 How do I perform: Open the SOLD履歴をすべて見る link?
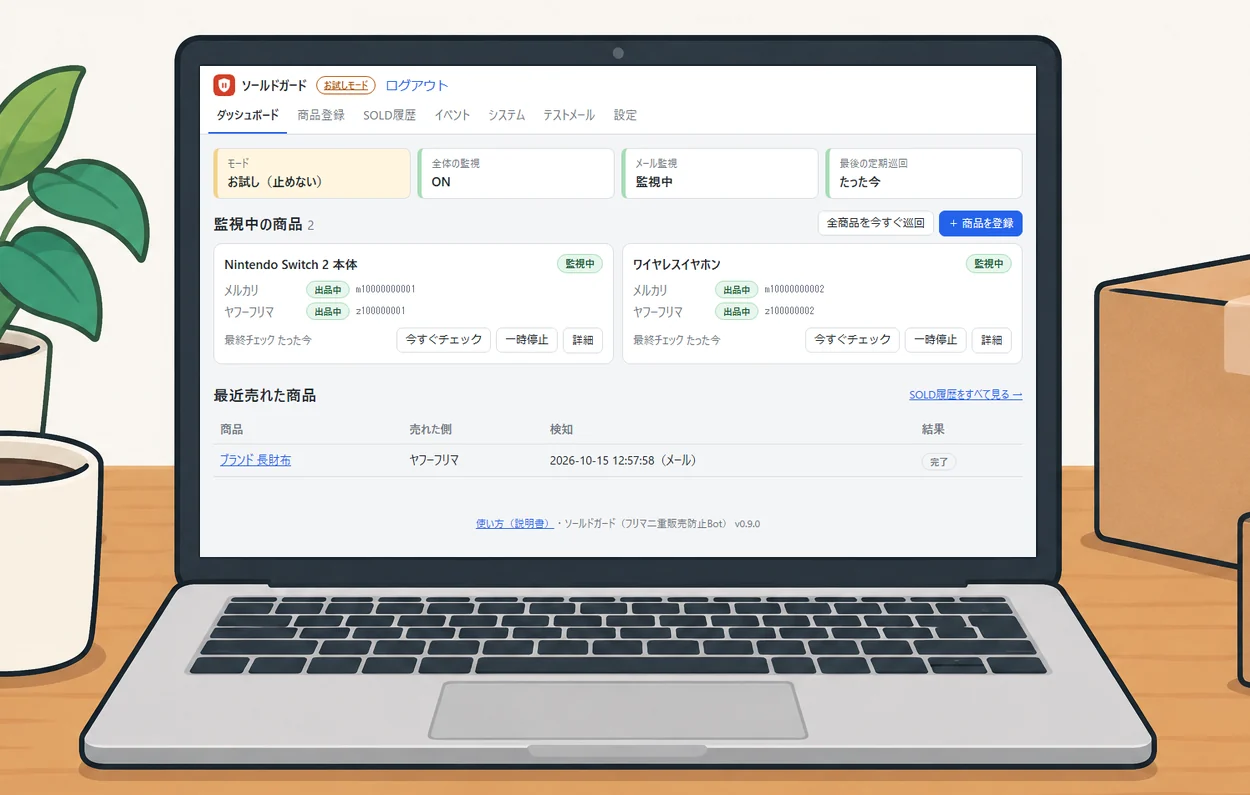[x=966, y=395]
